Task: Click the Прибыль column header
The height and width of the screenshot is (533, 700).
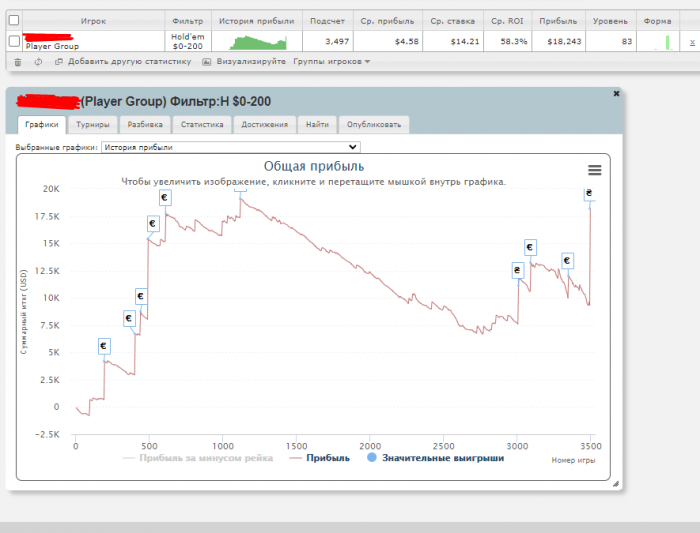Action: [558, 21]
